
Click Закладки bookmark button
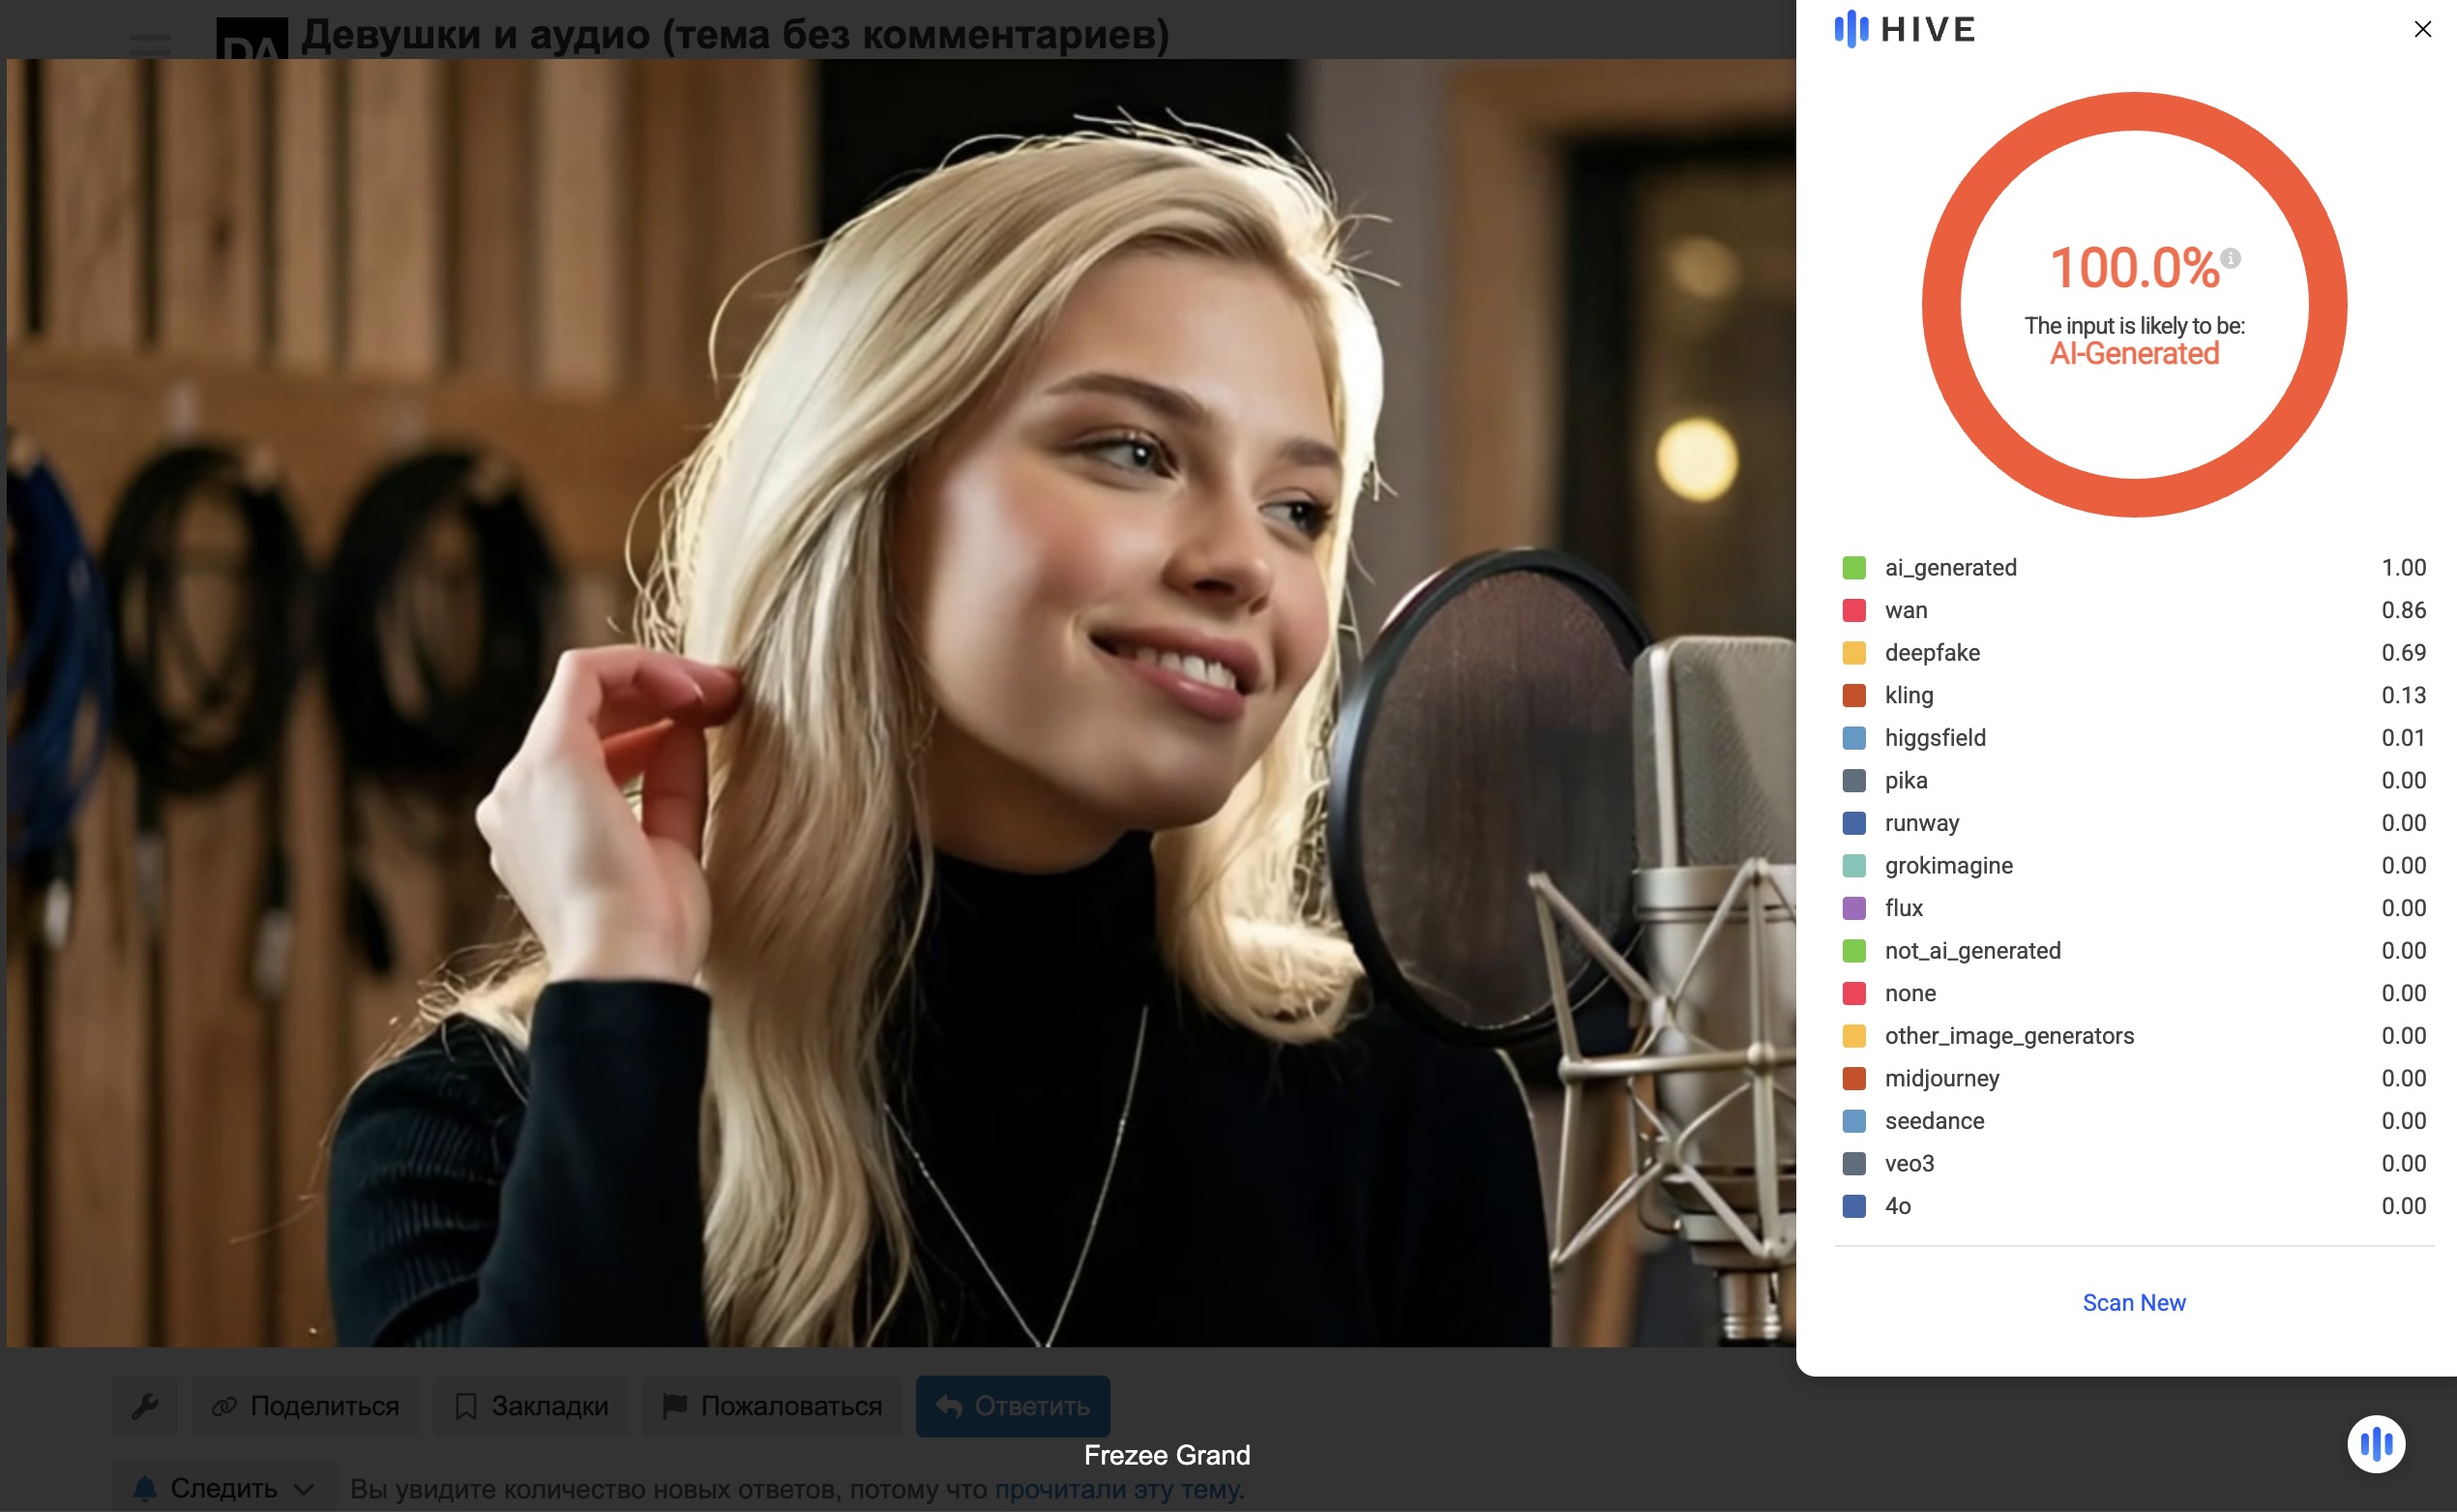pyautogui.click(x=531, y=1406)
